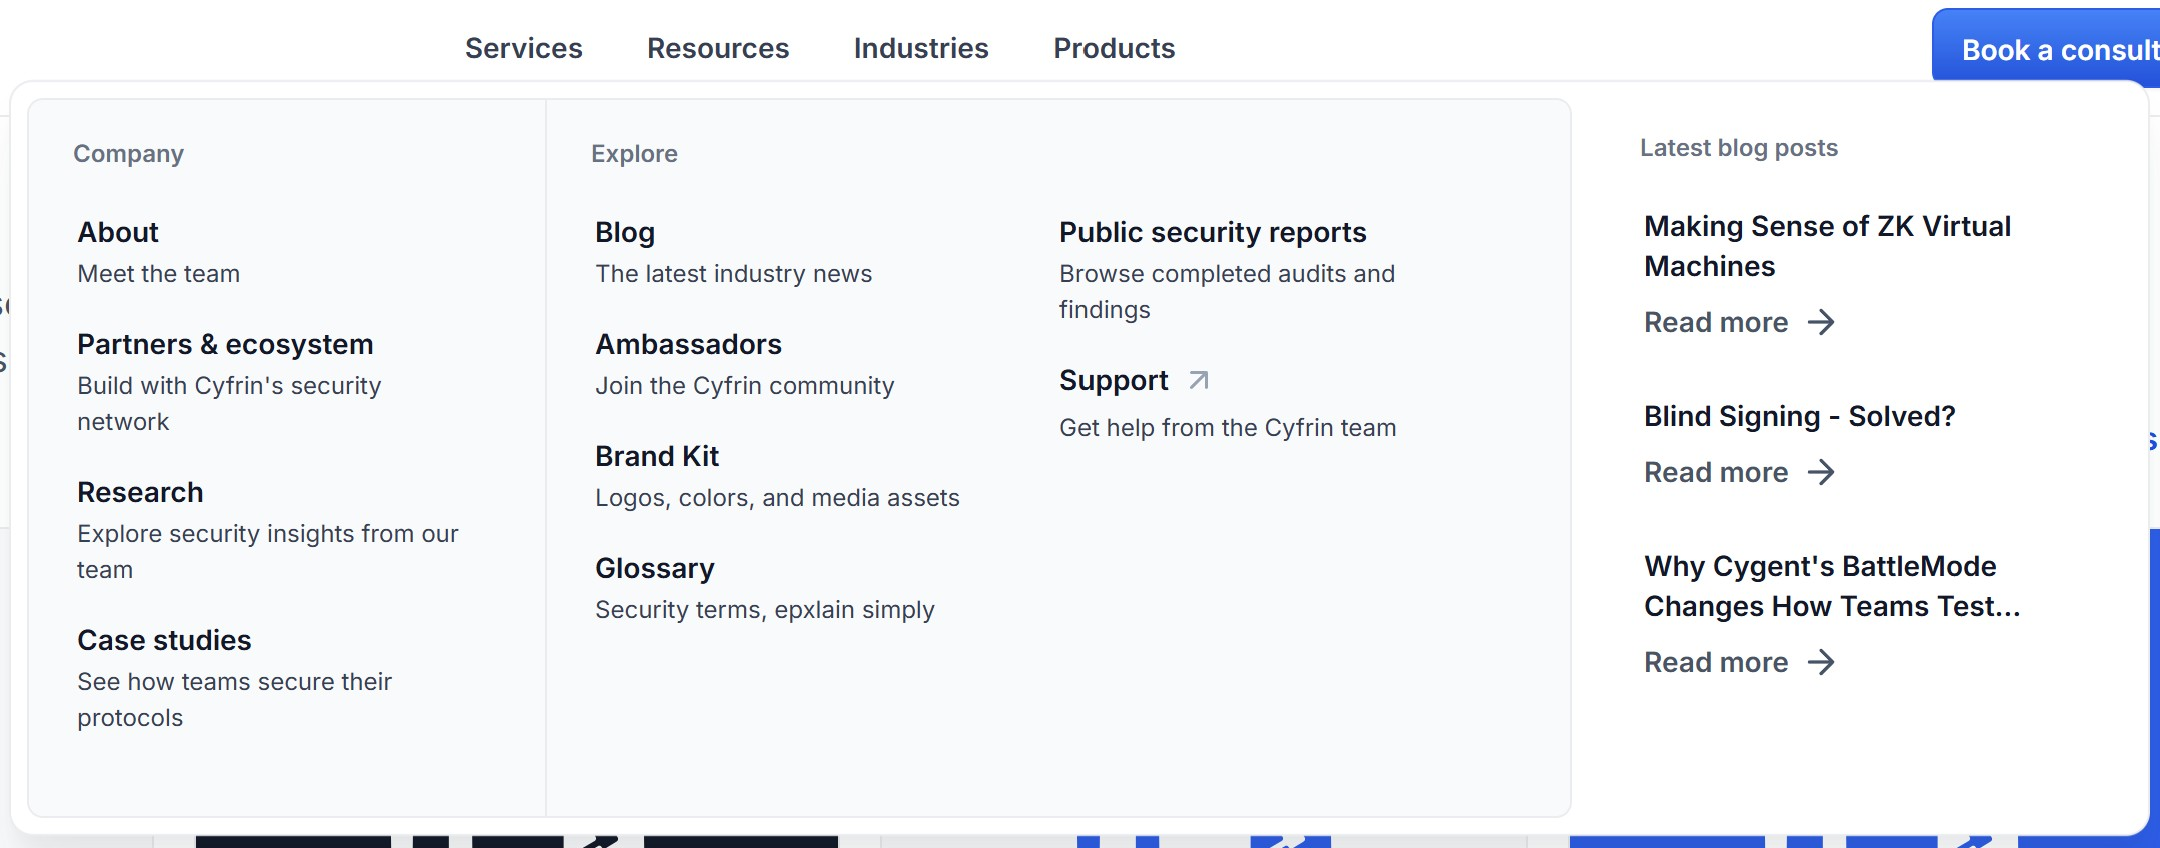
Task: Click 'Join the Cyfrin community' text
Action: click(x=744, y=386)
